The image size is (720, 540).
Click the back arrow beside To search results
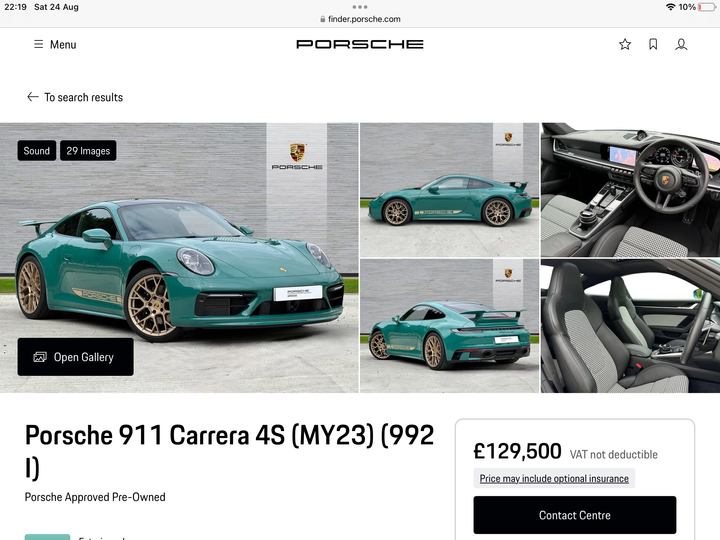pyautogui.click(x=33, y=97)
